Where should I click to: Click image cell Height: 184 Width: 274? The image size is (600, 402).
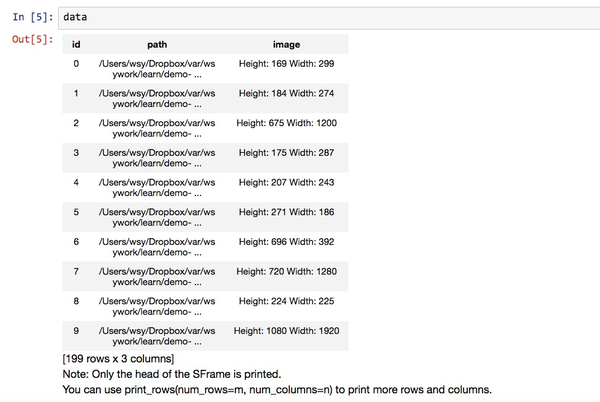[x=286, y=93]
